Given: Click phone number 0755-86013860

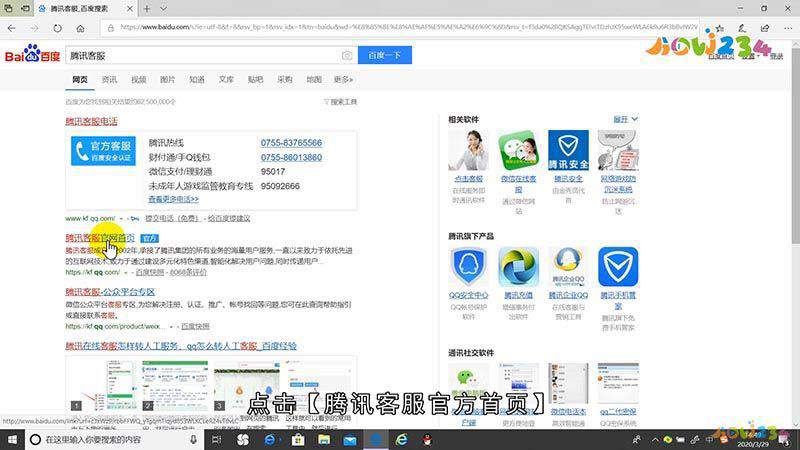Looking at the screenshot, I should (291, 157).
